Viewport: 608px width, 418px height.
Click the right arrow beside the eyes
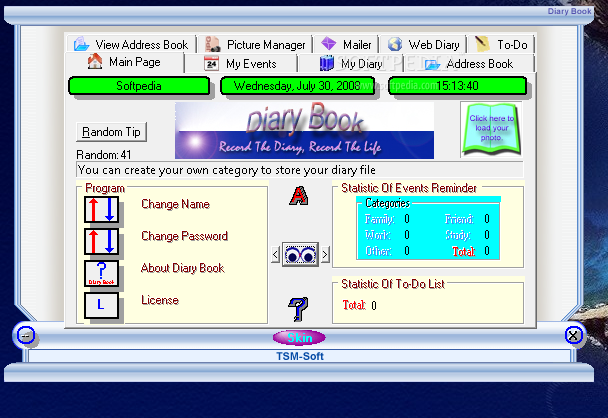click(325, 254)
